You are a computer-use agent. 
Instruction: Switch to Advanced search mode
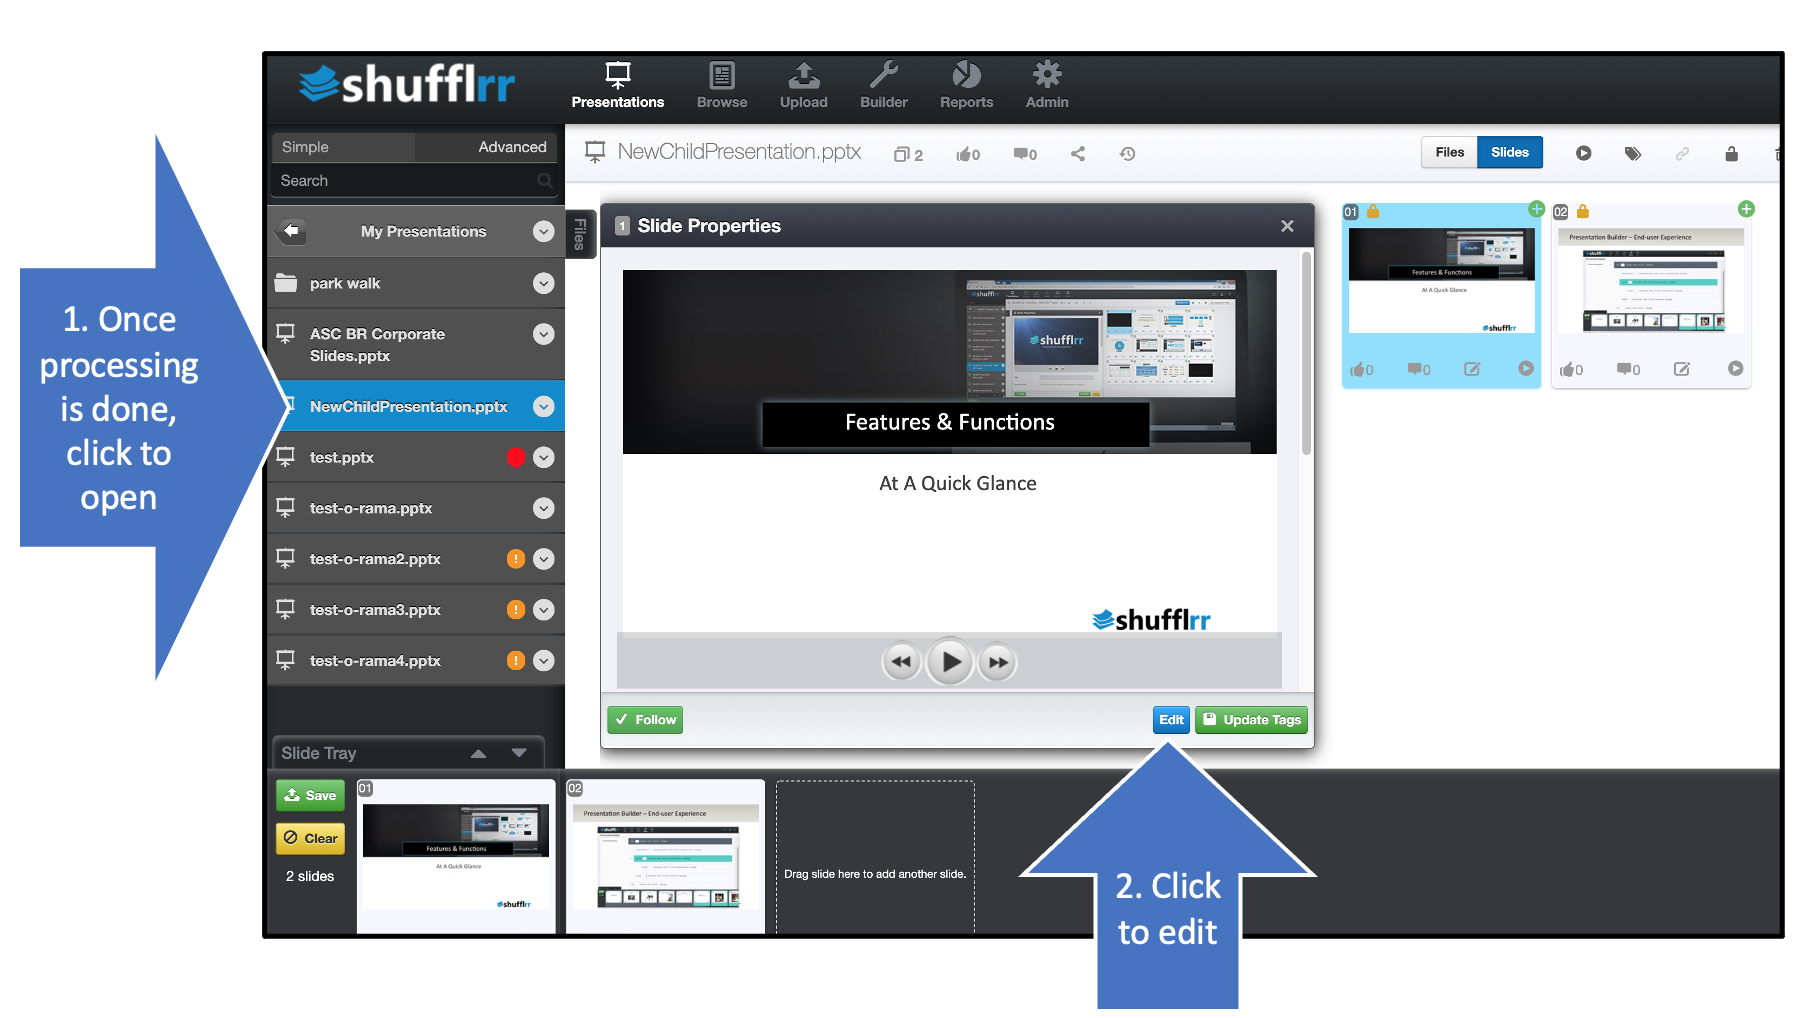click(x=488, y=147)
